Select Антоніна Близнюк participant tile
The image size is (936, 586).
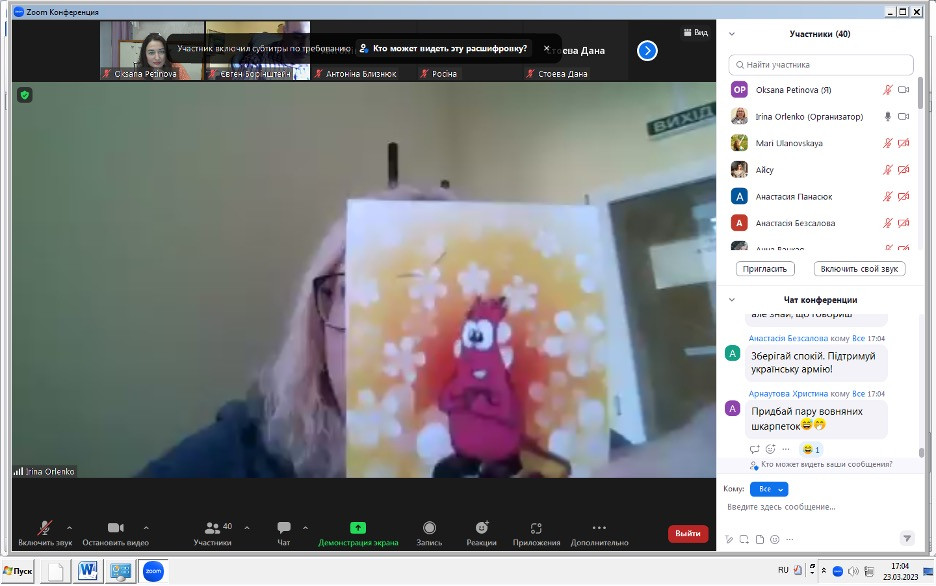(x=364, y=51)
